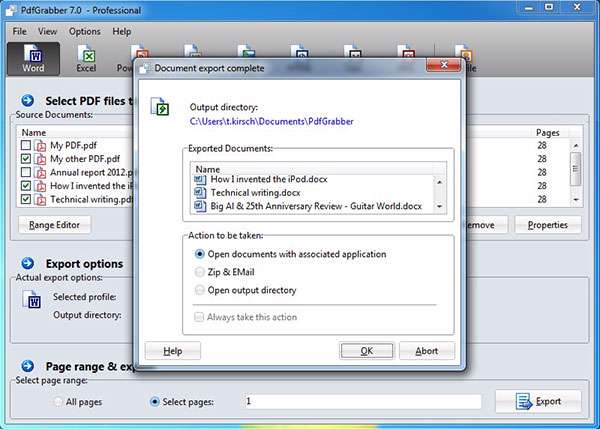Open the File menu
This screenshot has width=600, height=429.
(19, 31)
